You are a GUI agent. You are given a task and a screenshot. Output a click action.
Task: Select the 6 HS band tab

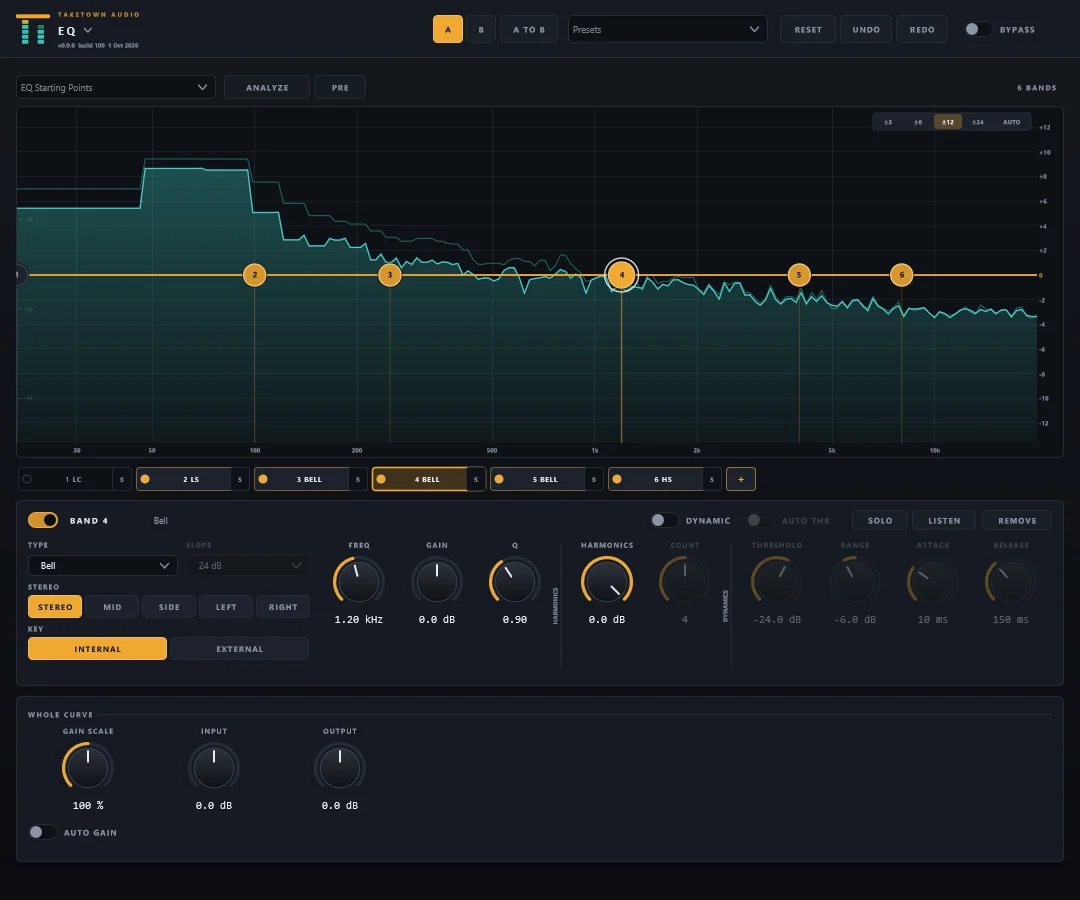click(663, 479)
